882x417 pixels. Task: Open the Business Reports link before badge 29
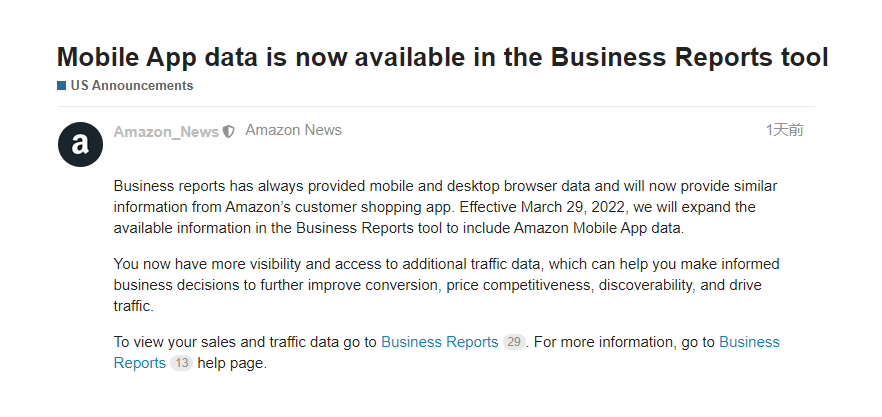tap(439, 342)
